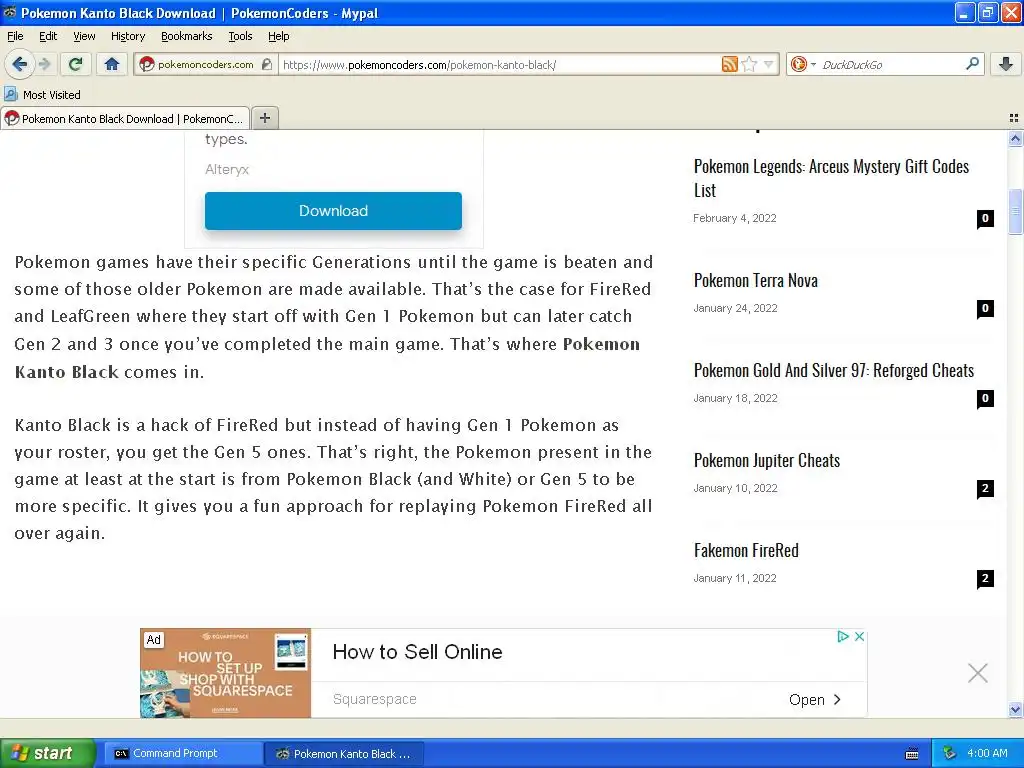Screen dimensions: 1024x768
Task: Click the 4:00 AM taskbar clock
Action: (987, 753)
